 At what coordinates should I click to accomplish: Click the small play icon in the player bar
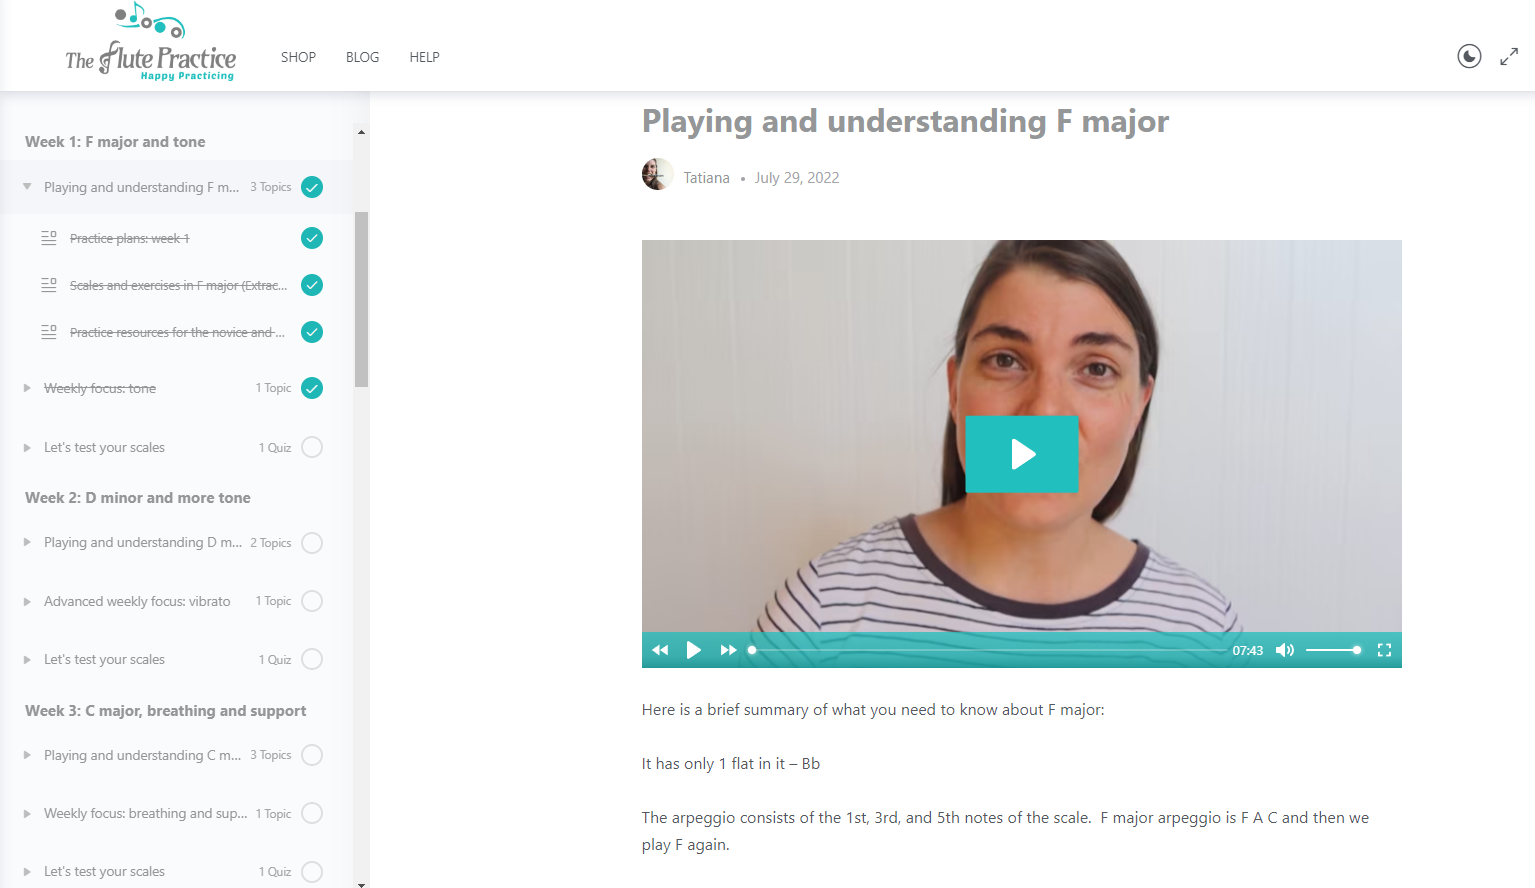tap(693, 650)
